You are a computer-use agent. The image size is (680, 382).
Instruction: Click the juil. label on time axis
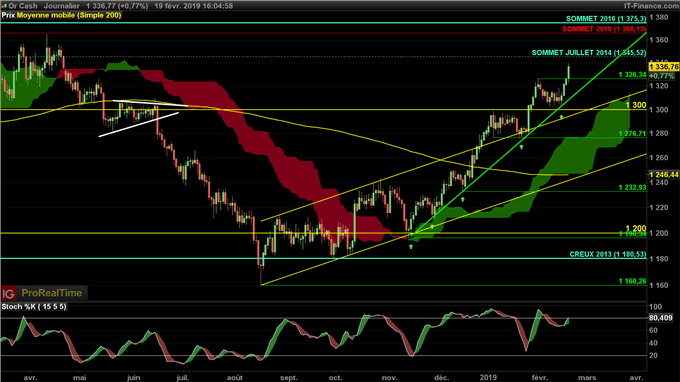pyautogui.click(x=183, y=378)
